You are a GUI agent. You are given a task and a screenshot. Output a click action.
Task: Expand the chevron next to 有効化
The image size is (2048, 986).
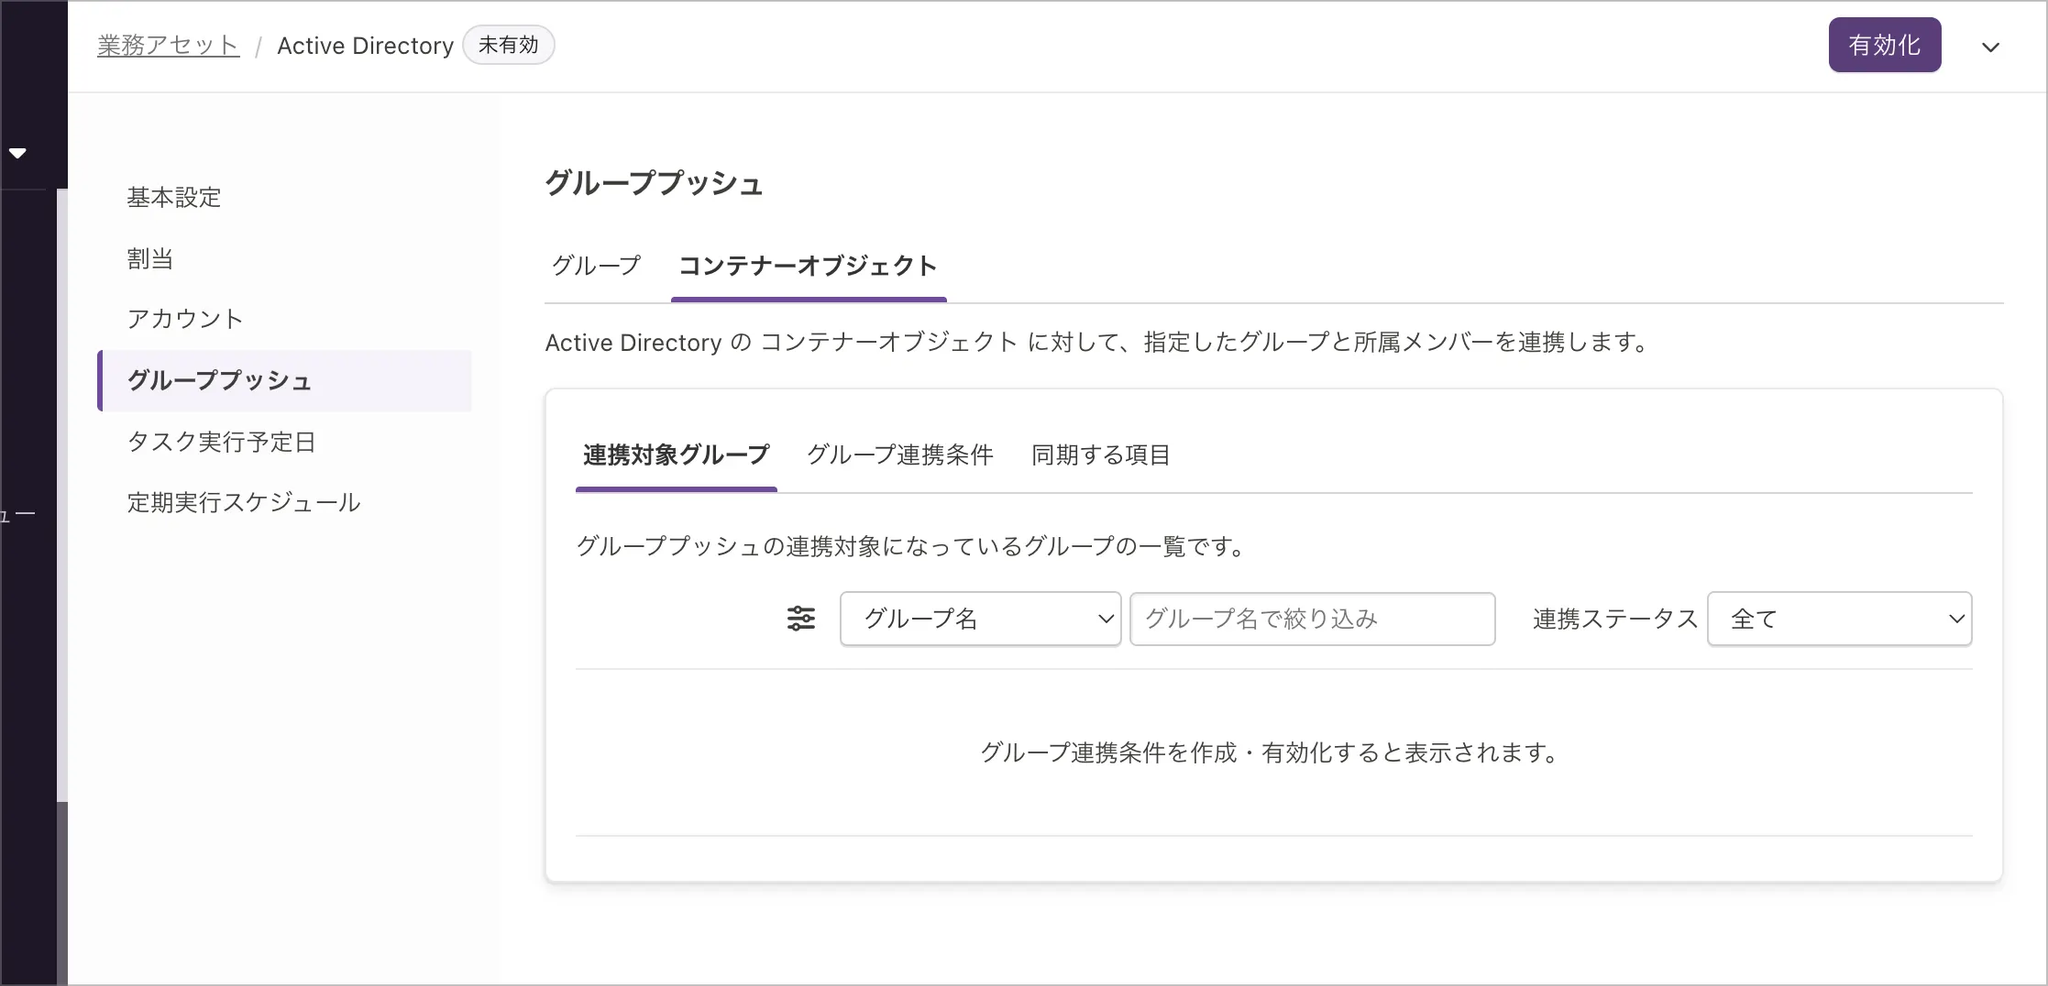tap(1990, 47)
